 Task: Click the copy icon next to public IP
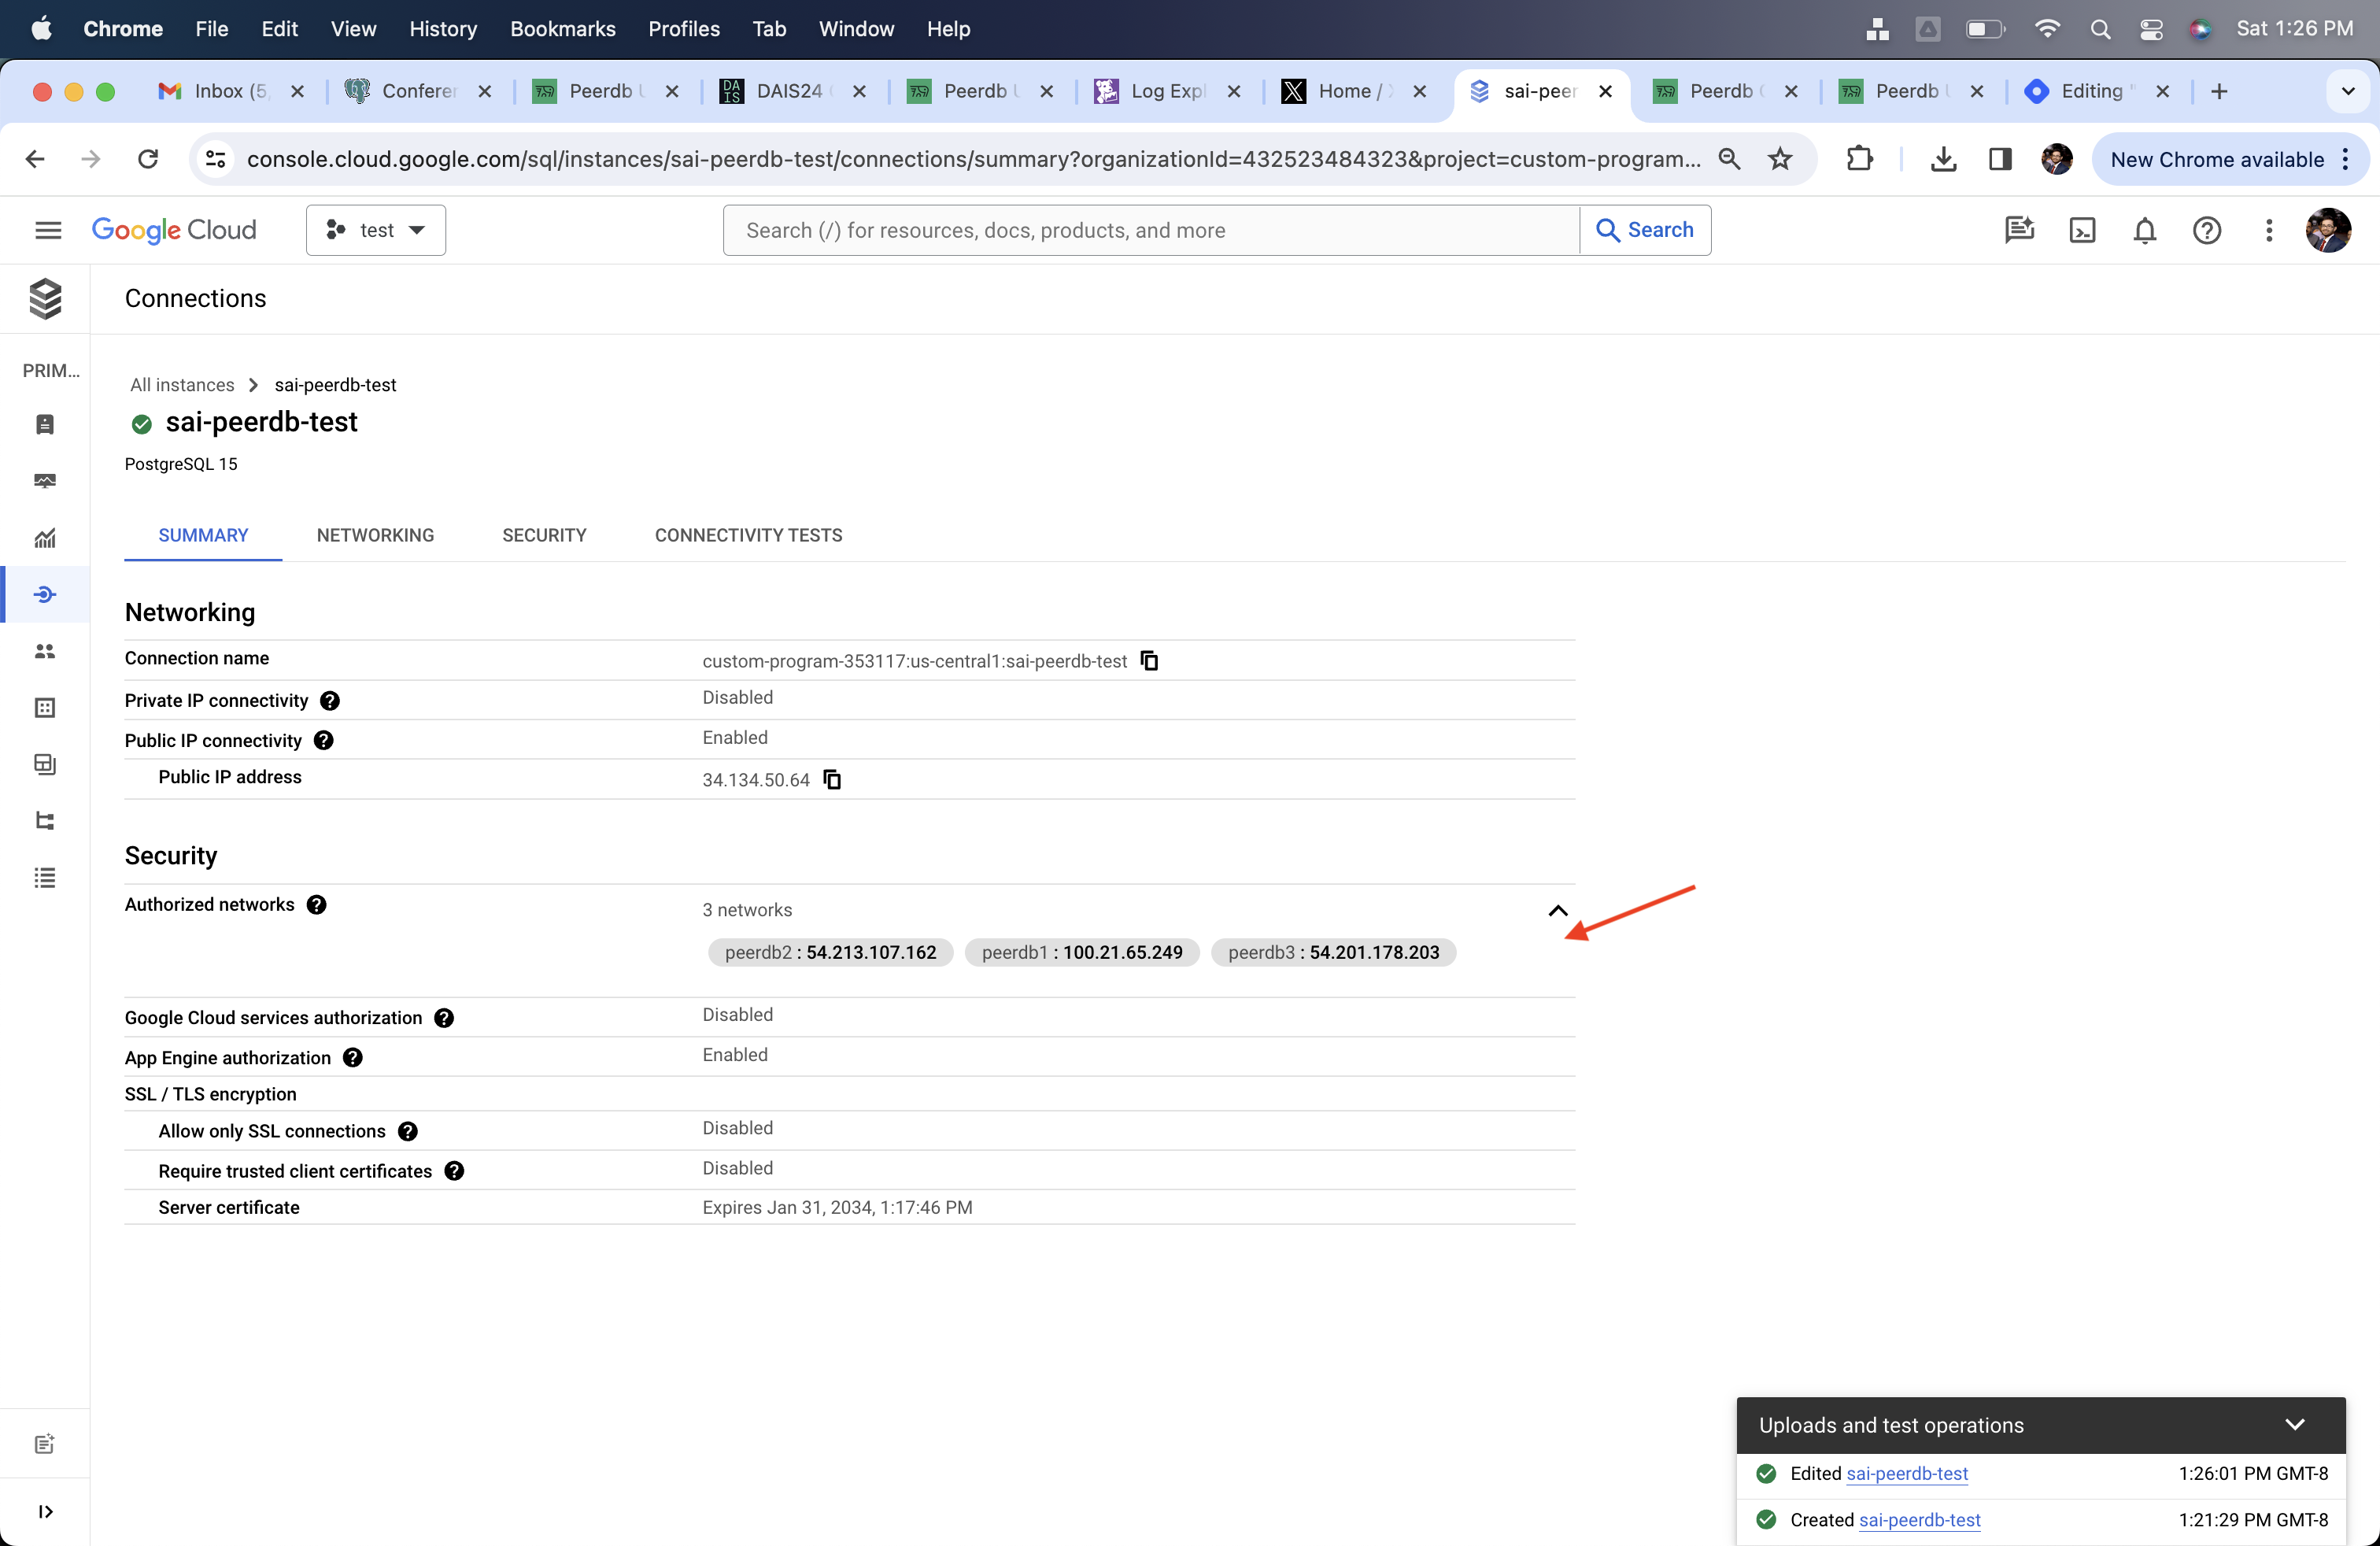(833, 779)
